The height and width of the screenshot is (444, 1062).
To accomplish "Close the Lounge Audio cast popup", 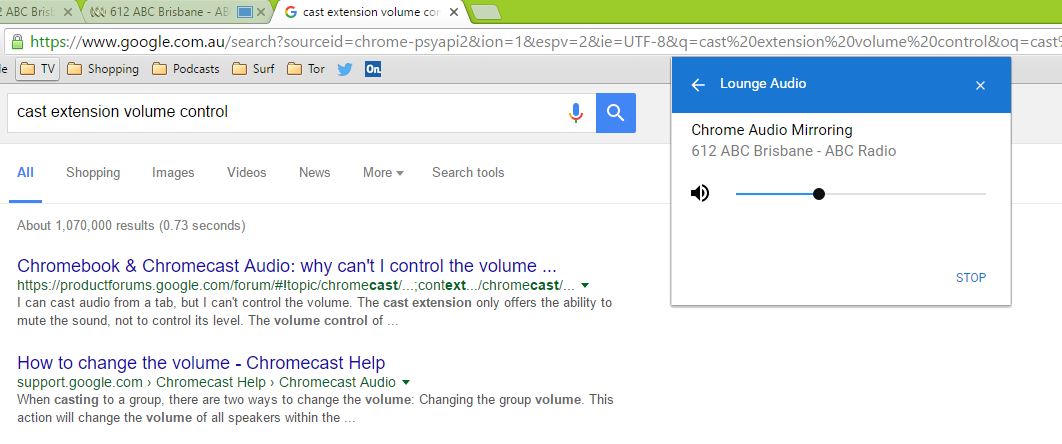I will tap(980, 85).
